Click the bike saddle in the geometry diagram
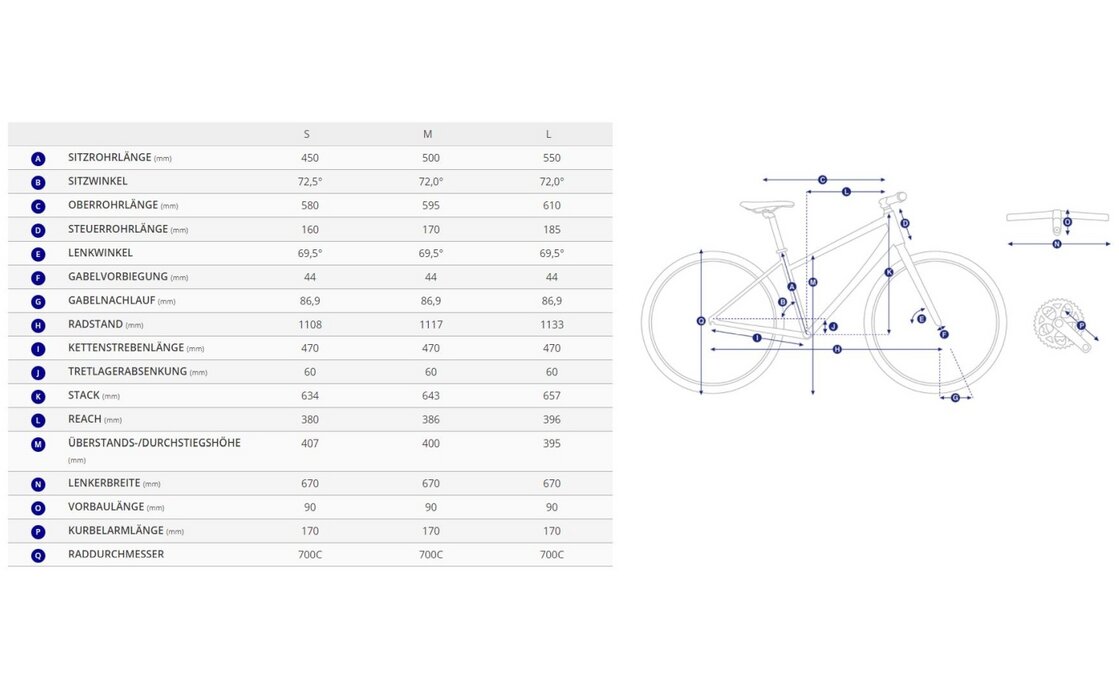This screenshot has height=689, width=1119. tap(767, 205)
